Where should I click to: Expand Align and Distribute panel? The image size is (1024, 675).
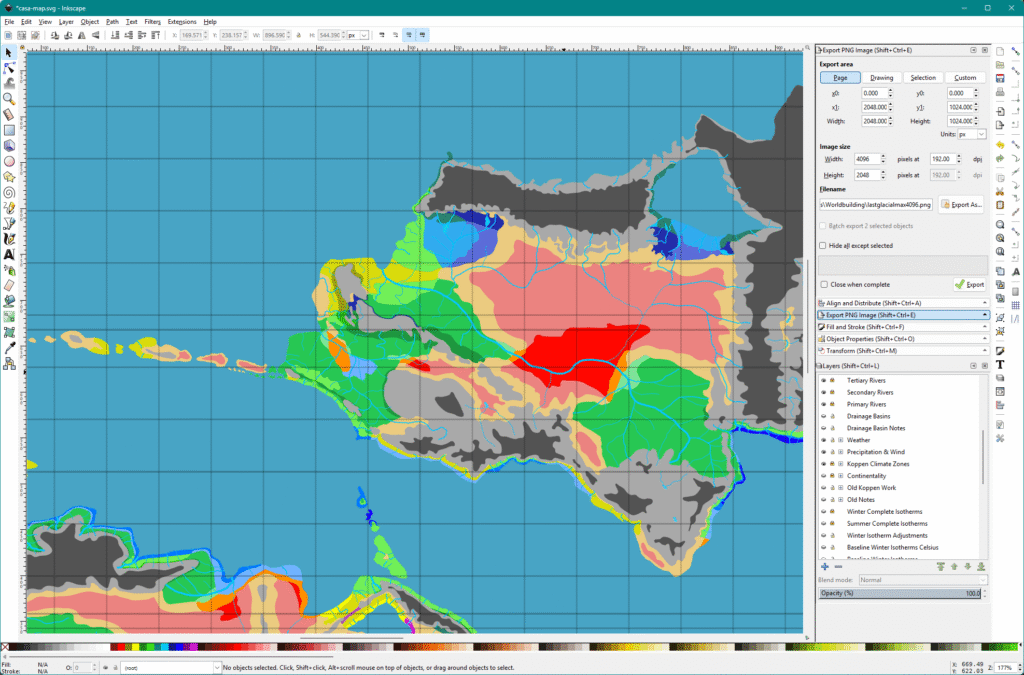click(903, 303)
